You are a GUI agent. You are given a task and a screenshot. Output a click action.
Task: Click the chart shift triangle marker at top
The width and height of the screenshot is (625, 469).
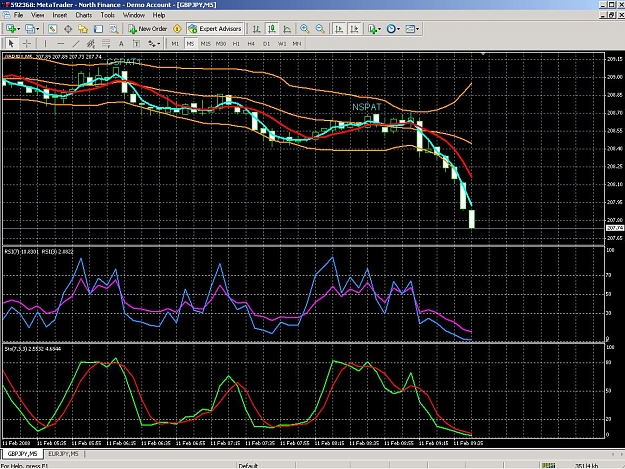tap(483, 53)
